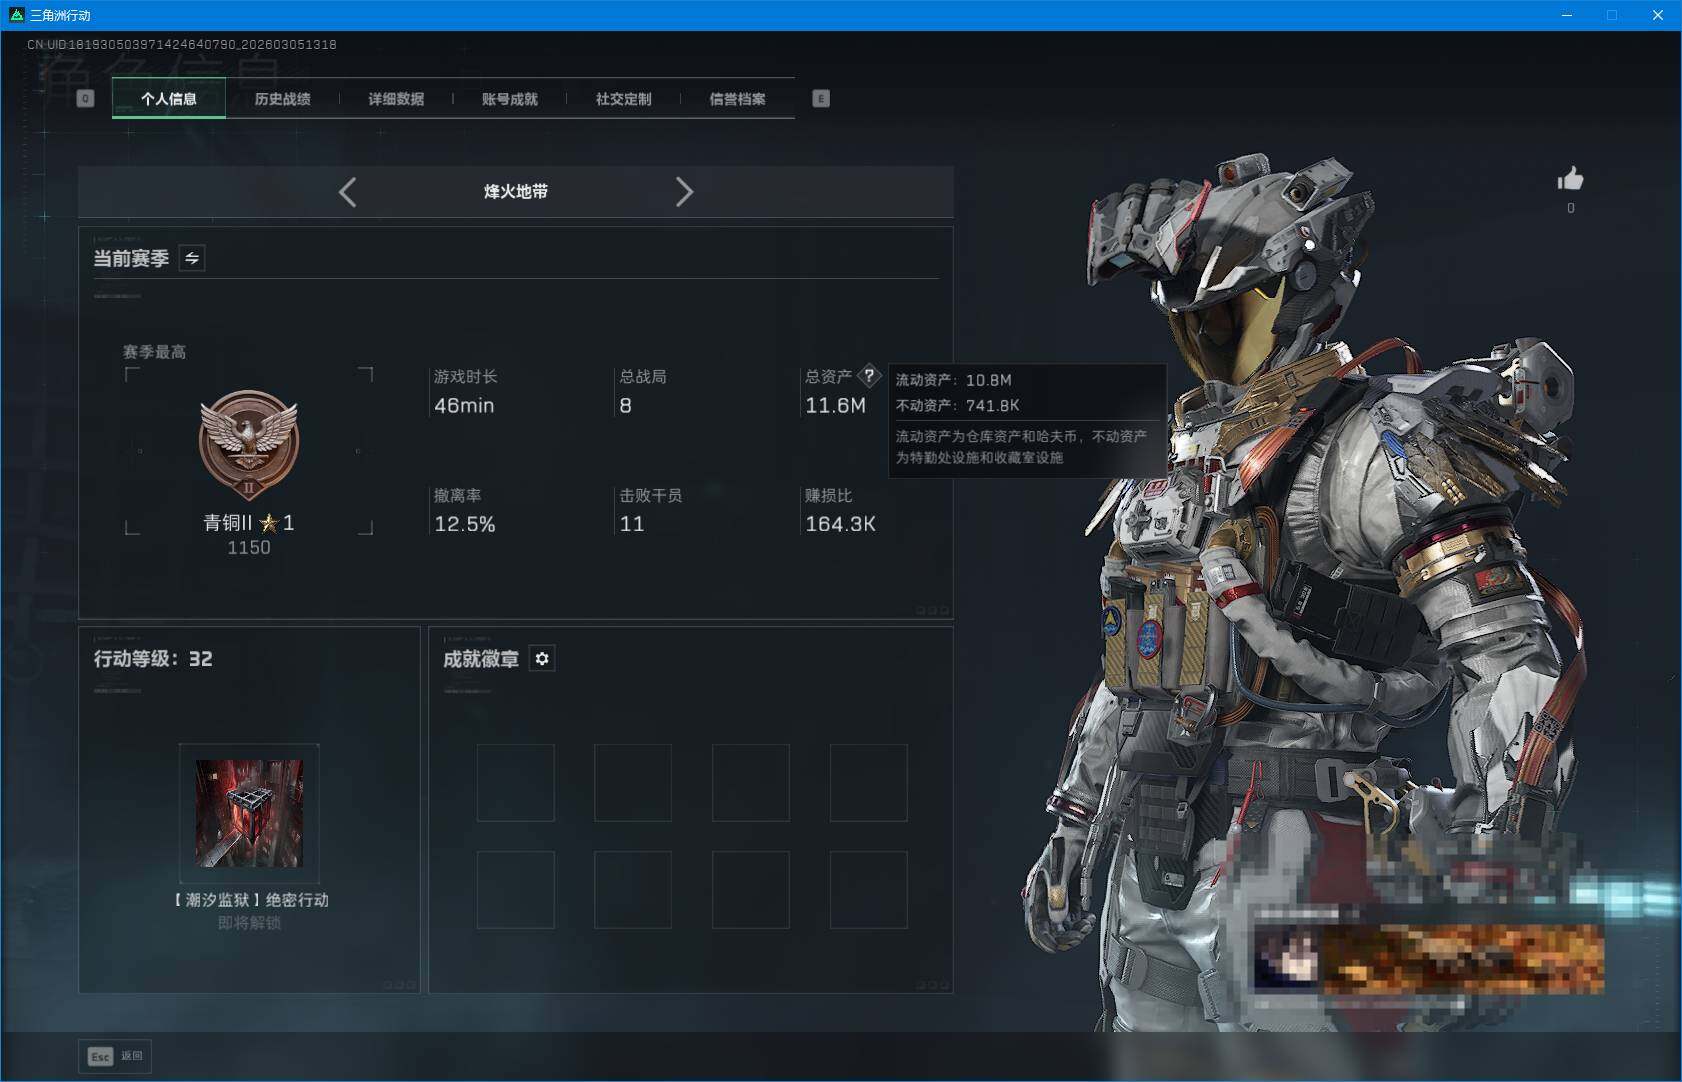This screenshot has width=1682, height=1082.
Task: Open the achievement badge settings gear
Action: [542, 658]
